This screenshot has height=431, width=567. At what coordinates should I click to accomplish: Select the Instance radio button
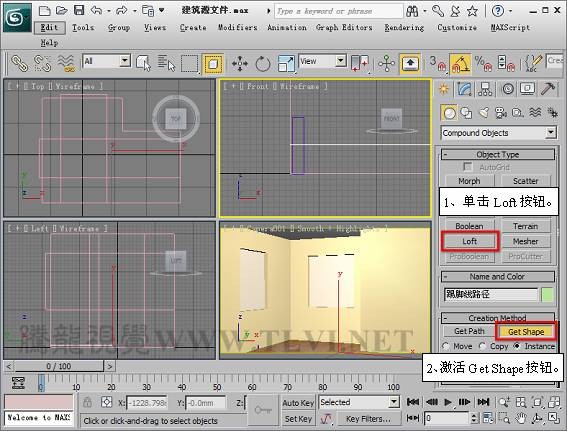point(517,346)
